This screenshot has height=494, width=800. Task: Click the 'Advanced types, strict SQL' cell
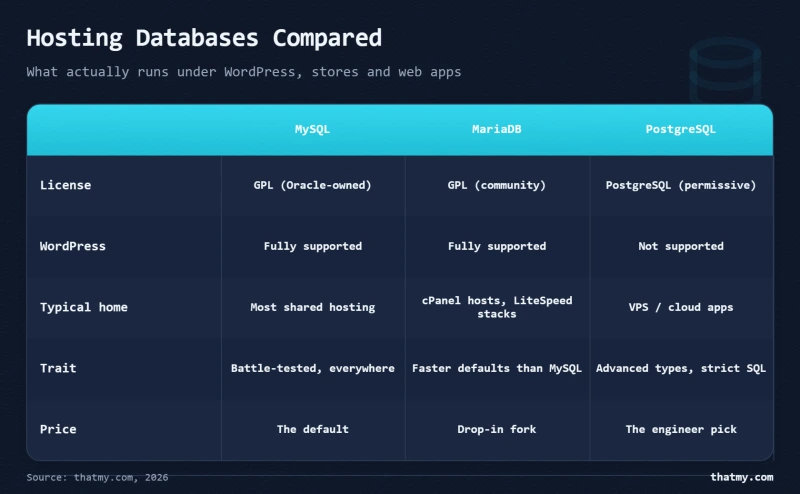[681, 368]
